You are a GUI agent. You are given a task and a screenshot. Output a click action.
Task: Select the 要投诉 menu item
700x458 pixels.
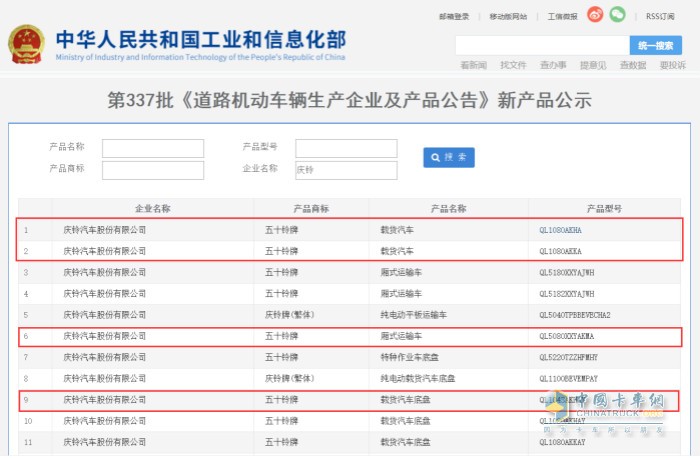(673, 65)
